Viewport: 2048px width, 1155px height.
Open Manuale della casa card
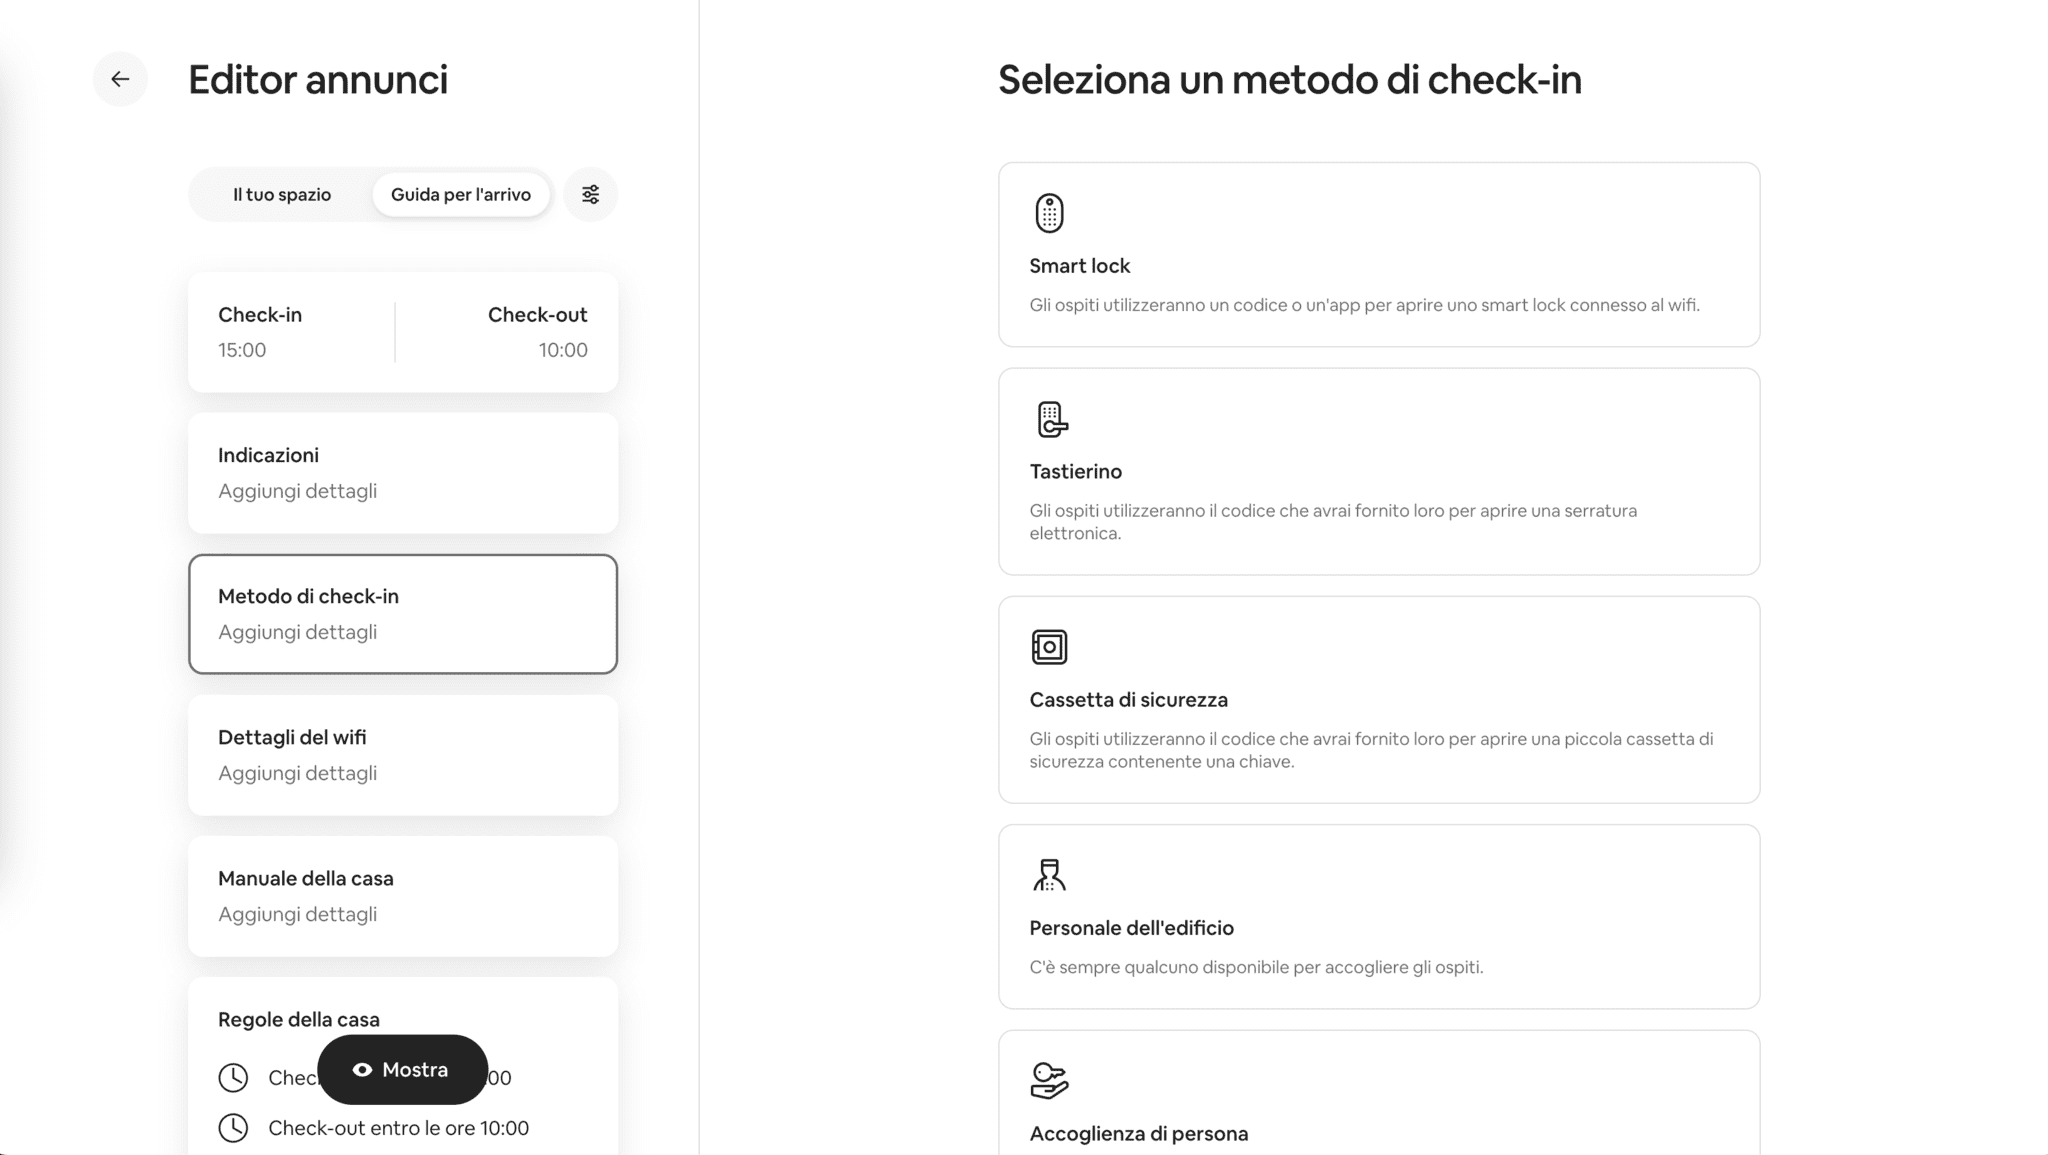point(402,896)
